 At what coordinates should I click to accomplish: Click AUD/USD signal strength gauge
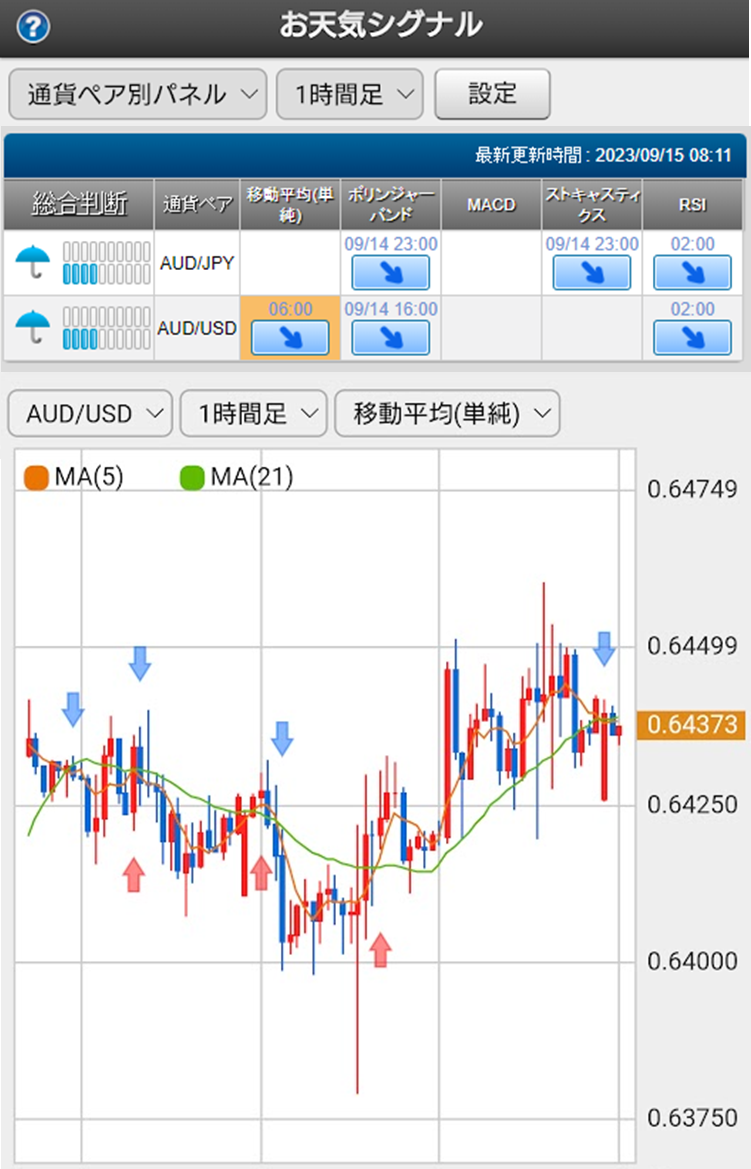tap(107, 328)
